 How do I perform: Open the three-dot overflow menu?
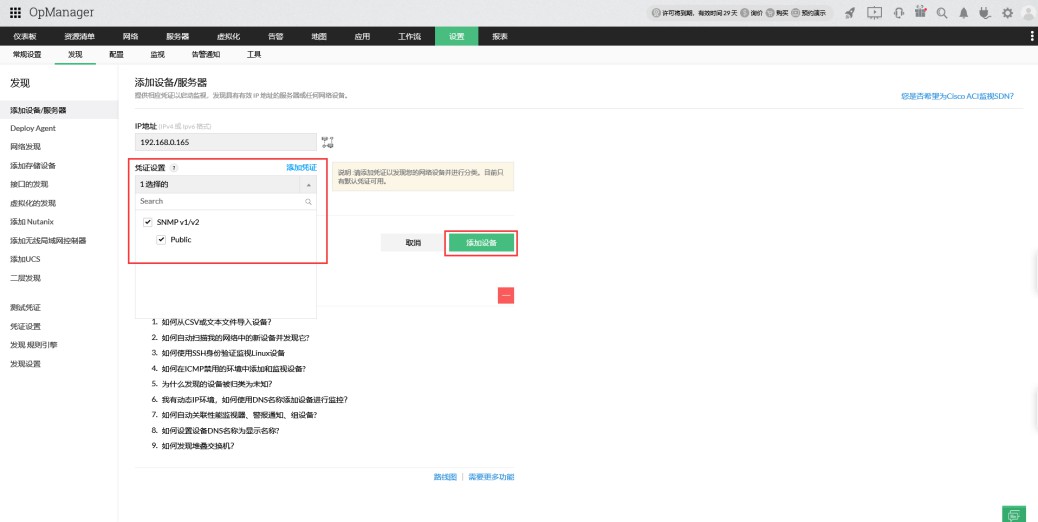click(1031, 36)
